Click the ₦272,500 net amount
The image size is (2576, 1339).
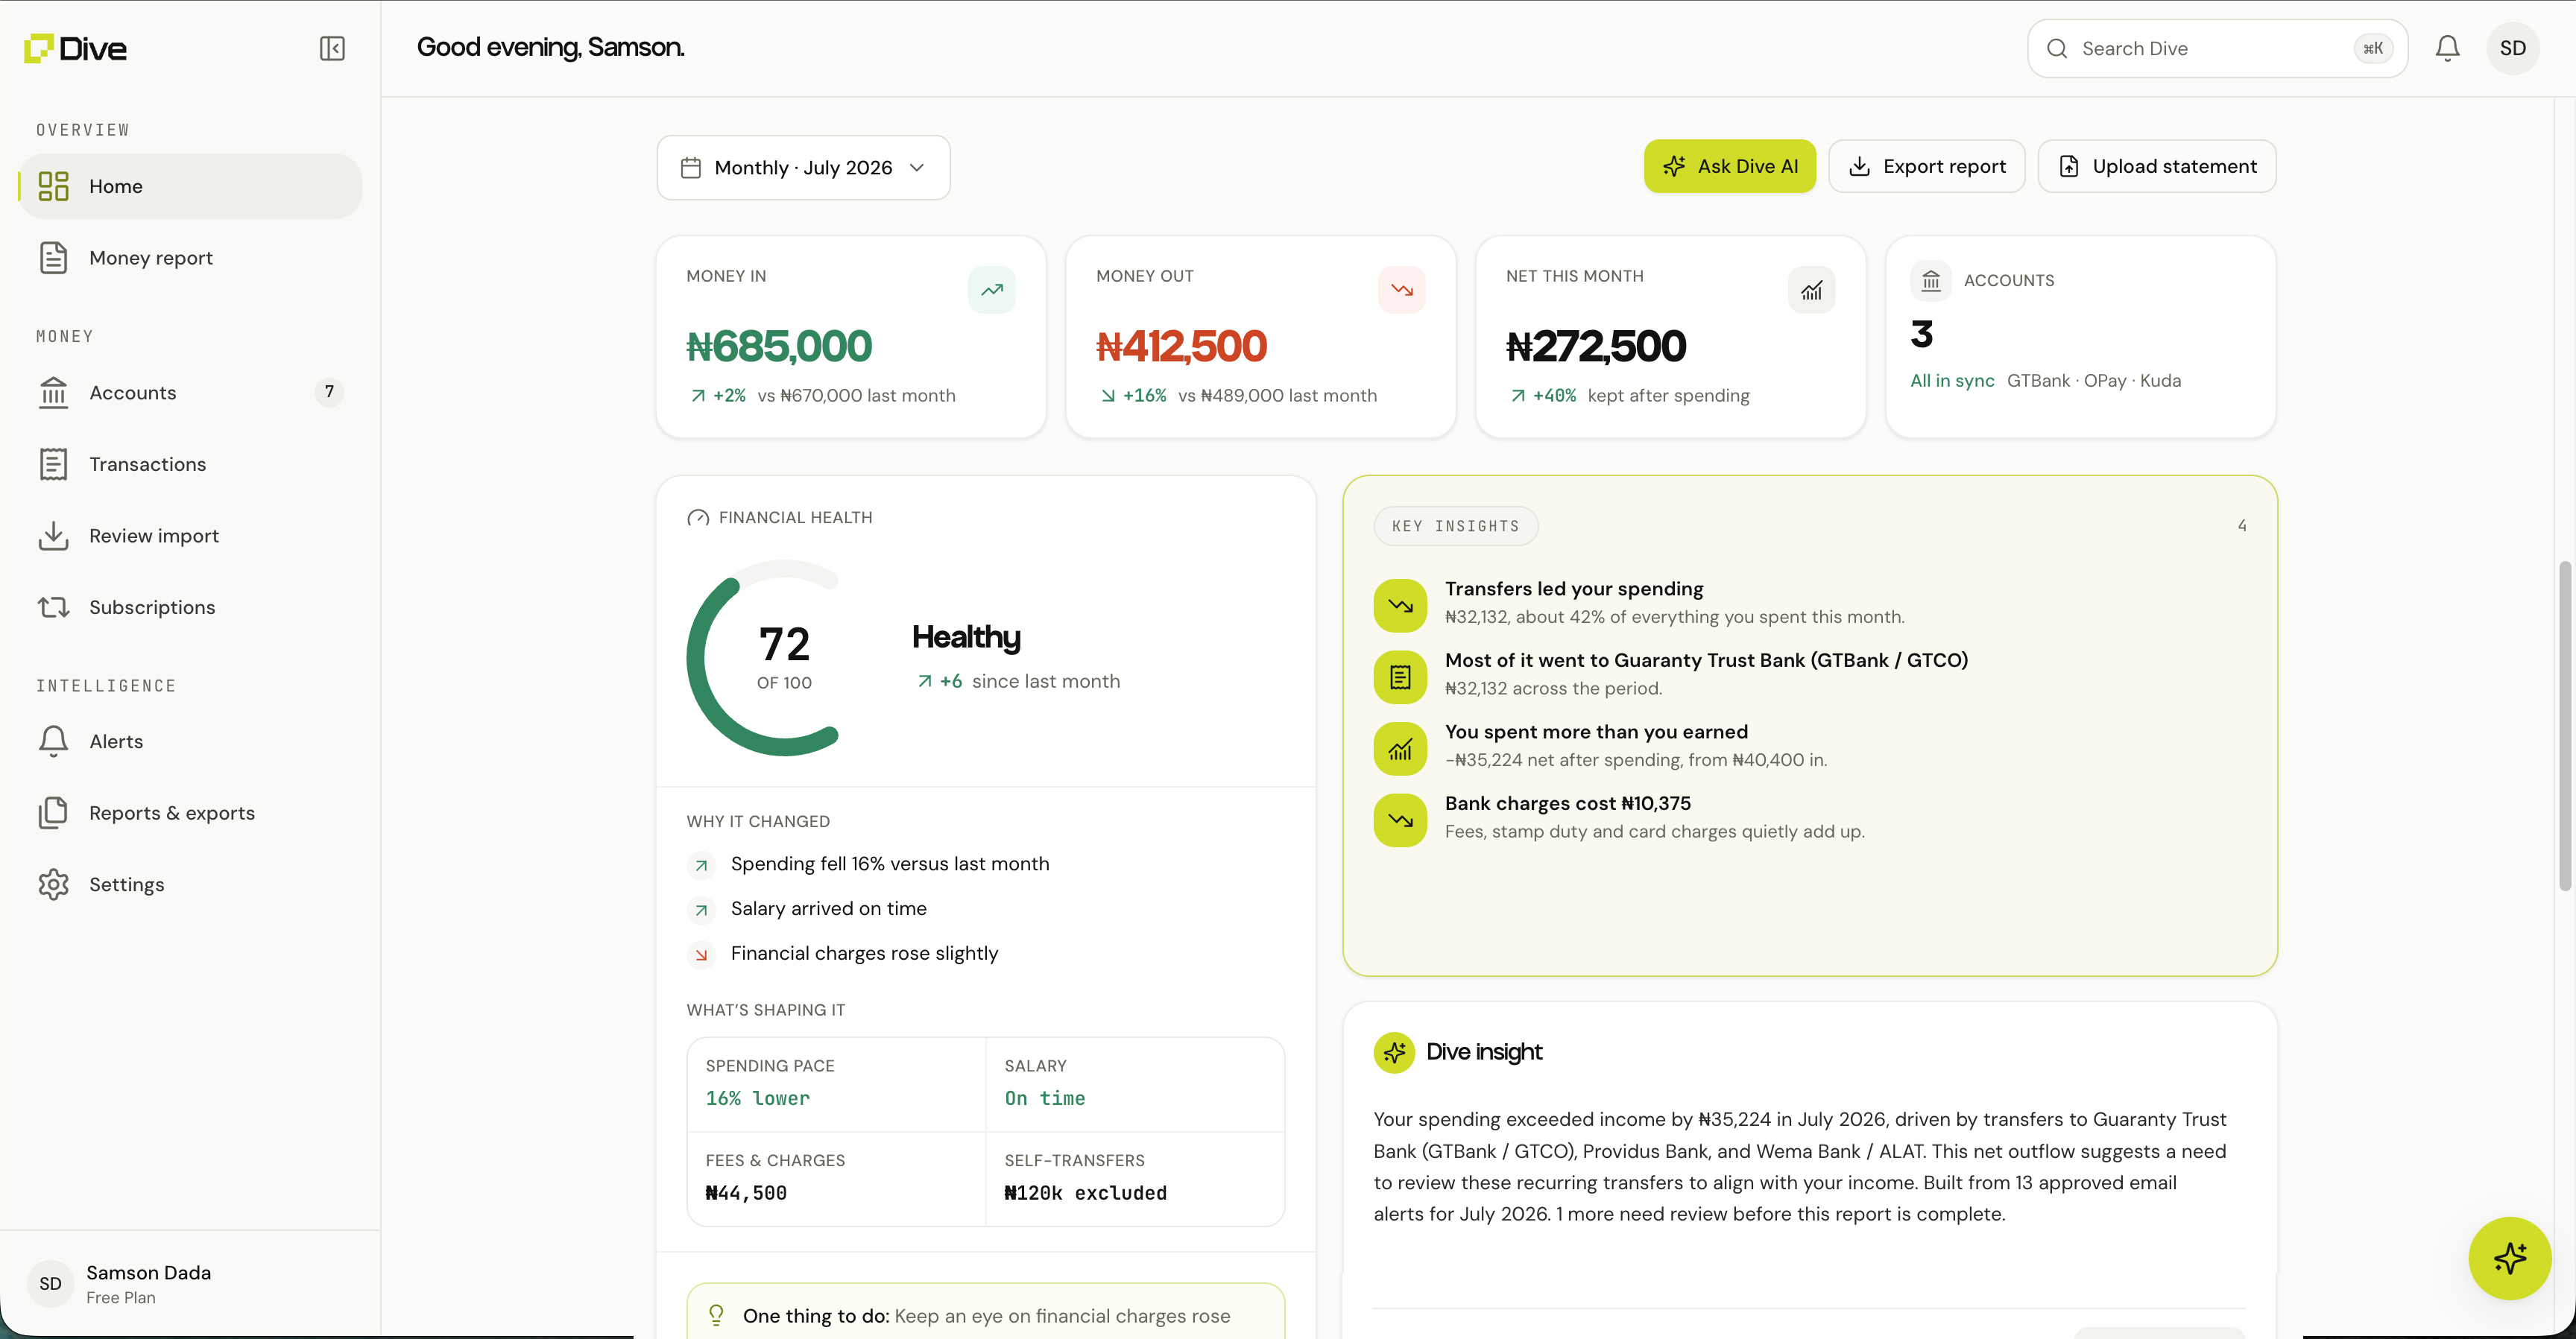click(x=1596, y=346)
